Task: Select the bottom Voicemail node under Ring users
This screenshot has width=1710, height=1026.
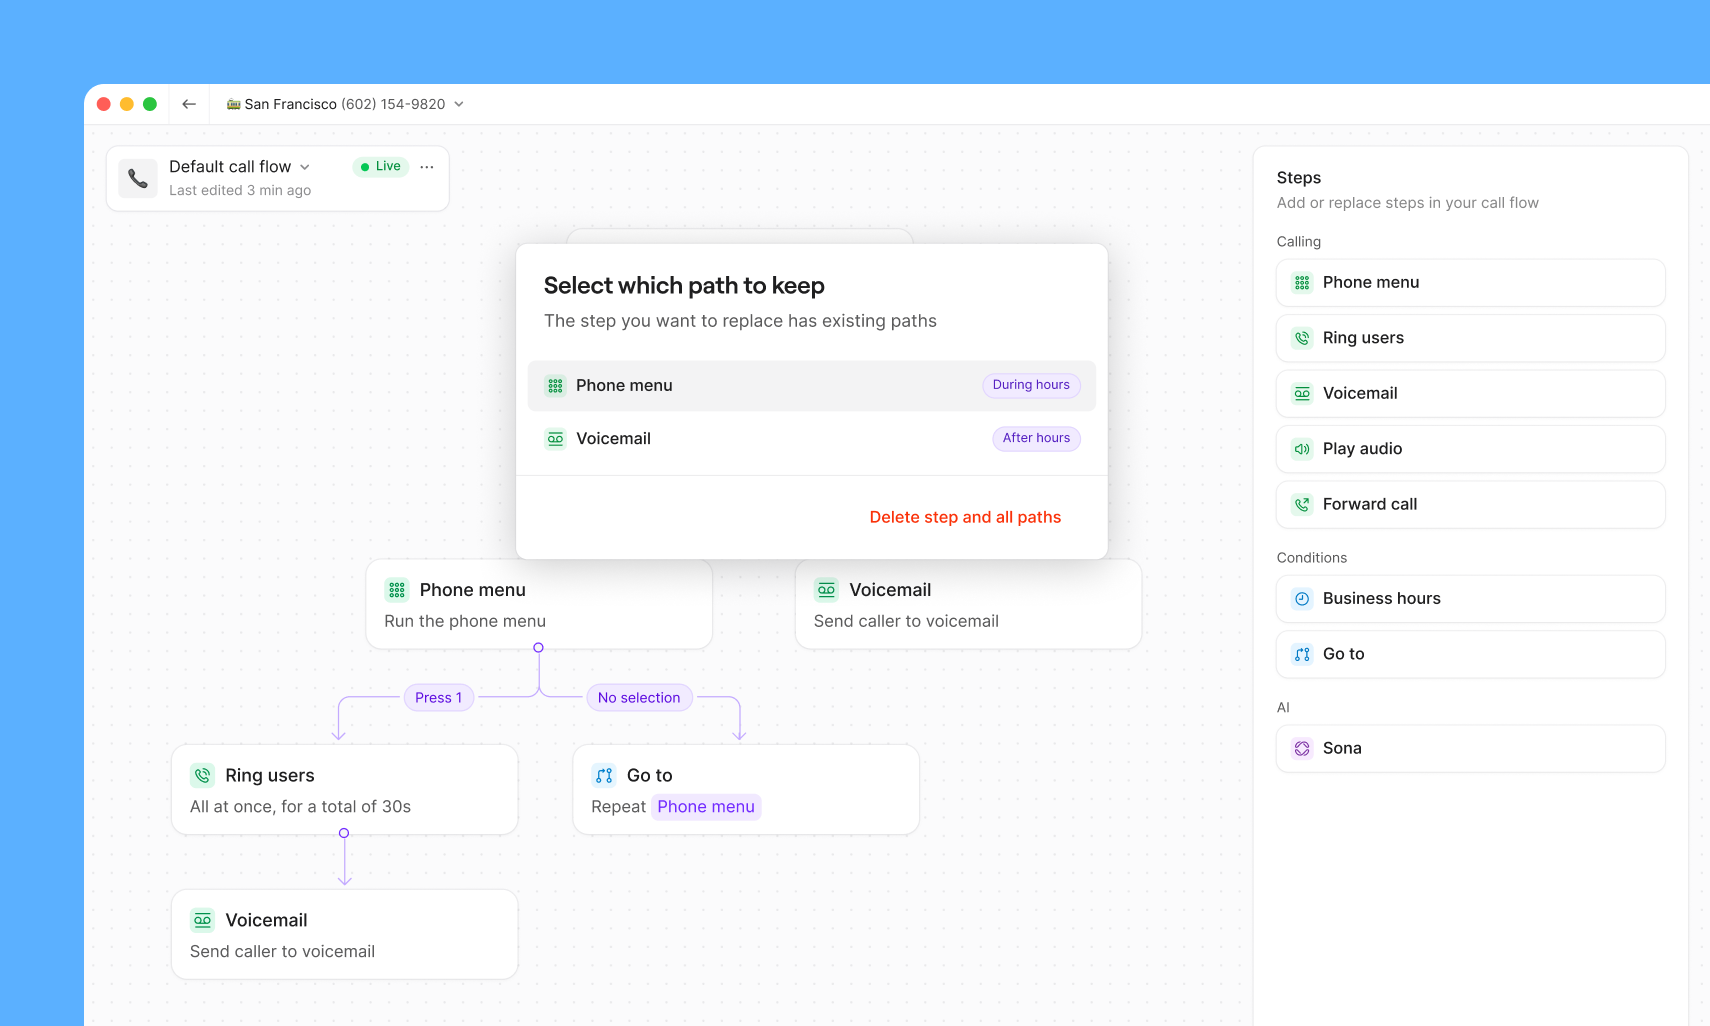Action: point(345,935)
